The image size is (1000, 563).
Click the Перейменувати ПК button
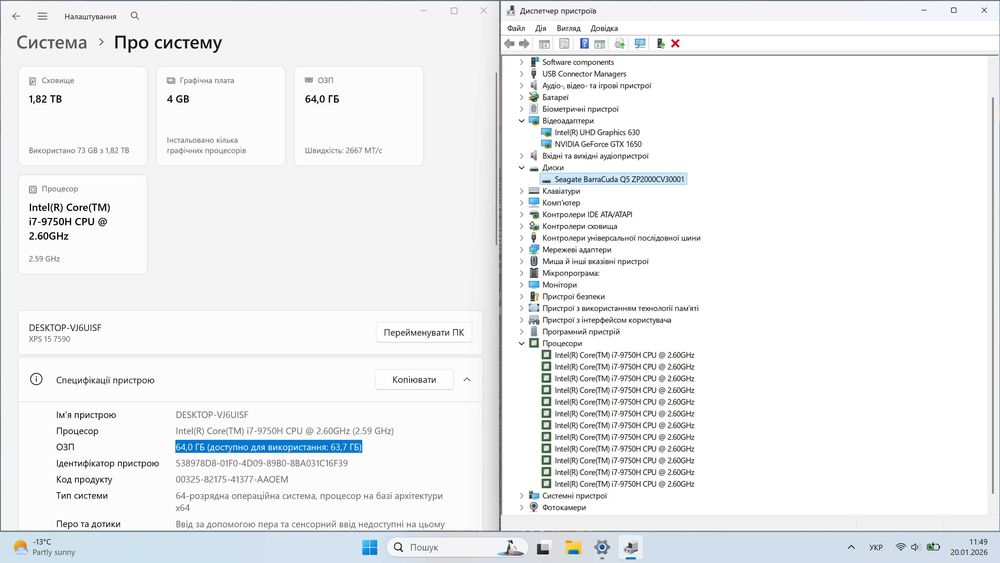click(x=423, y=332)
